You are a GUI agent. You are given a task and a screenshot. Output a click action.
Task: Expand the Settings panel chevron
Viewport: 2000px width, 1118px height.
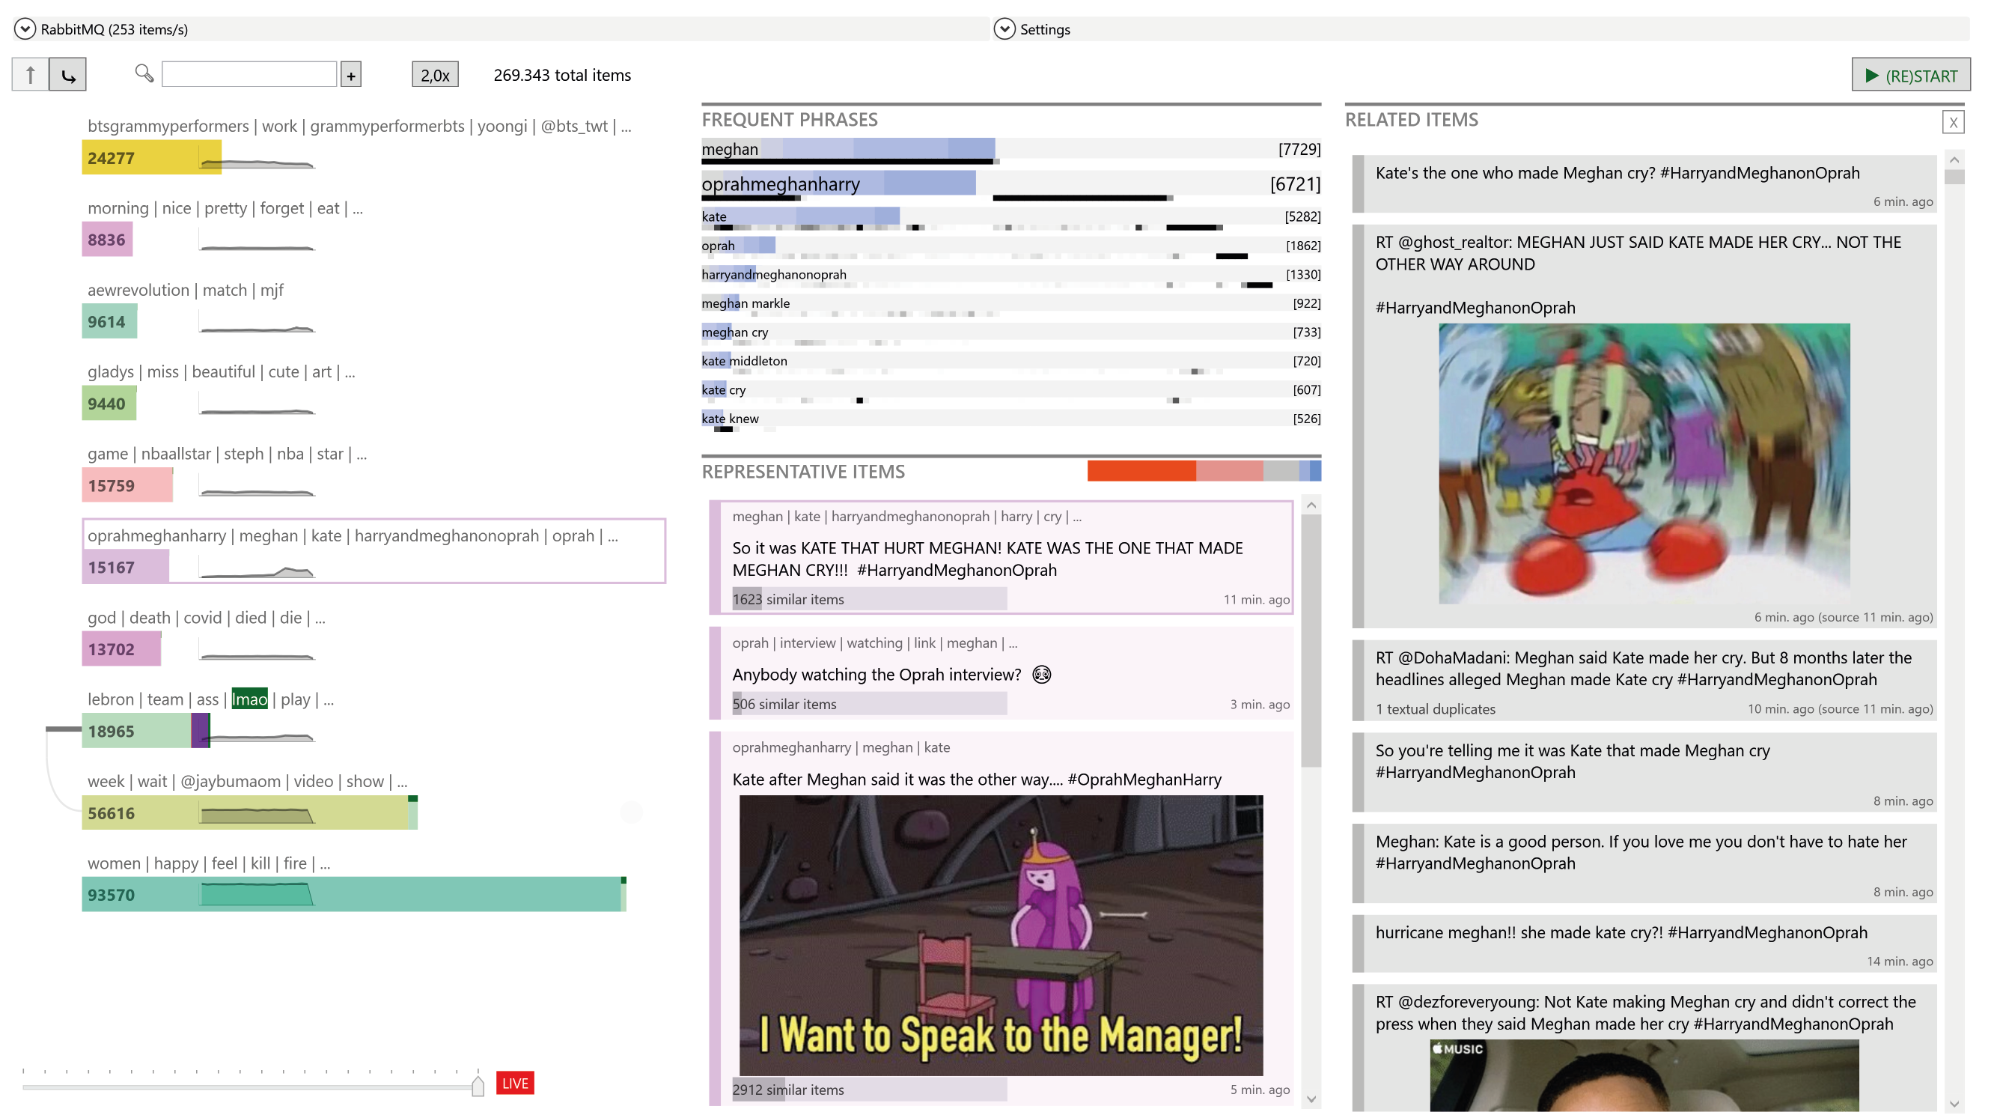(1004, 29)
